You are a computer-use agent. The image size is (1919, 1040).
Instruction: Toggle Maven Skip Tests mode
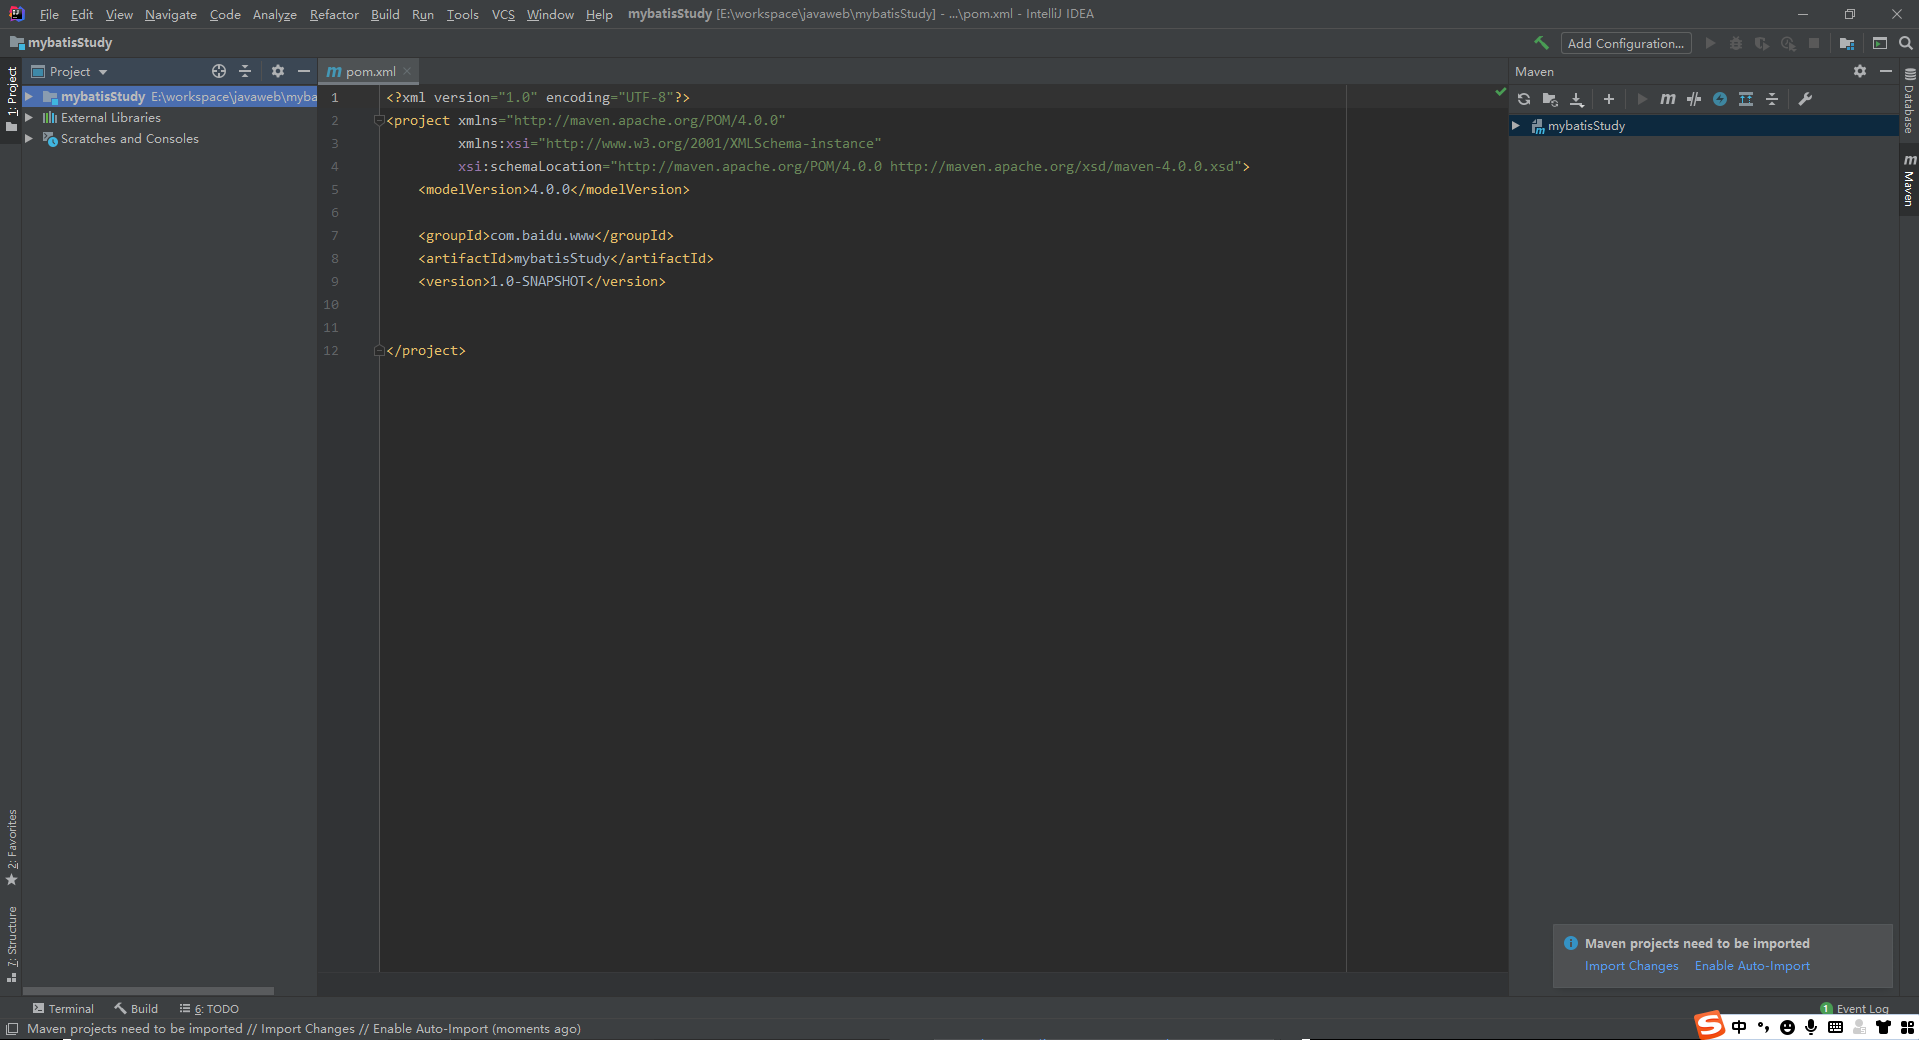[1694, 99]
